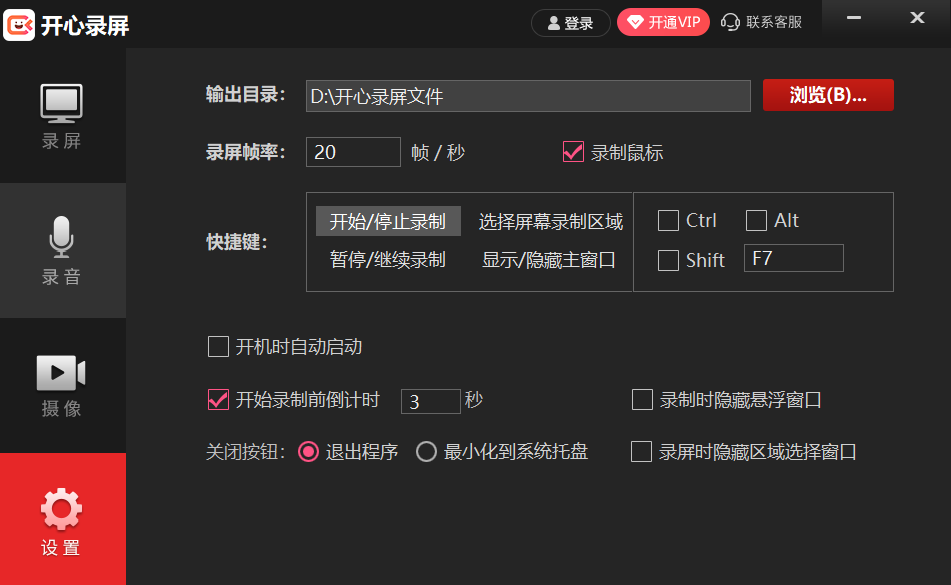Toggle the Shift modifier checkbox

pos(666,260)
